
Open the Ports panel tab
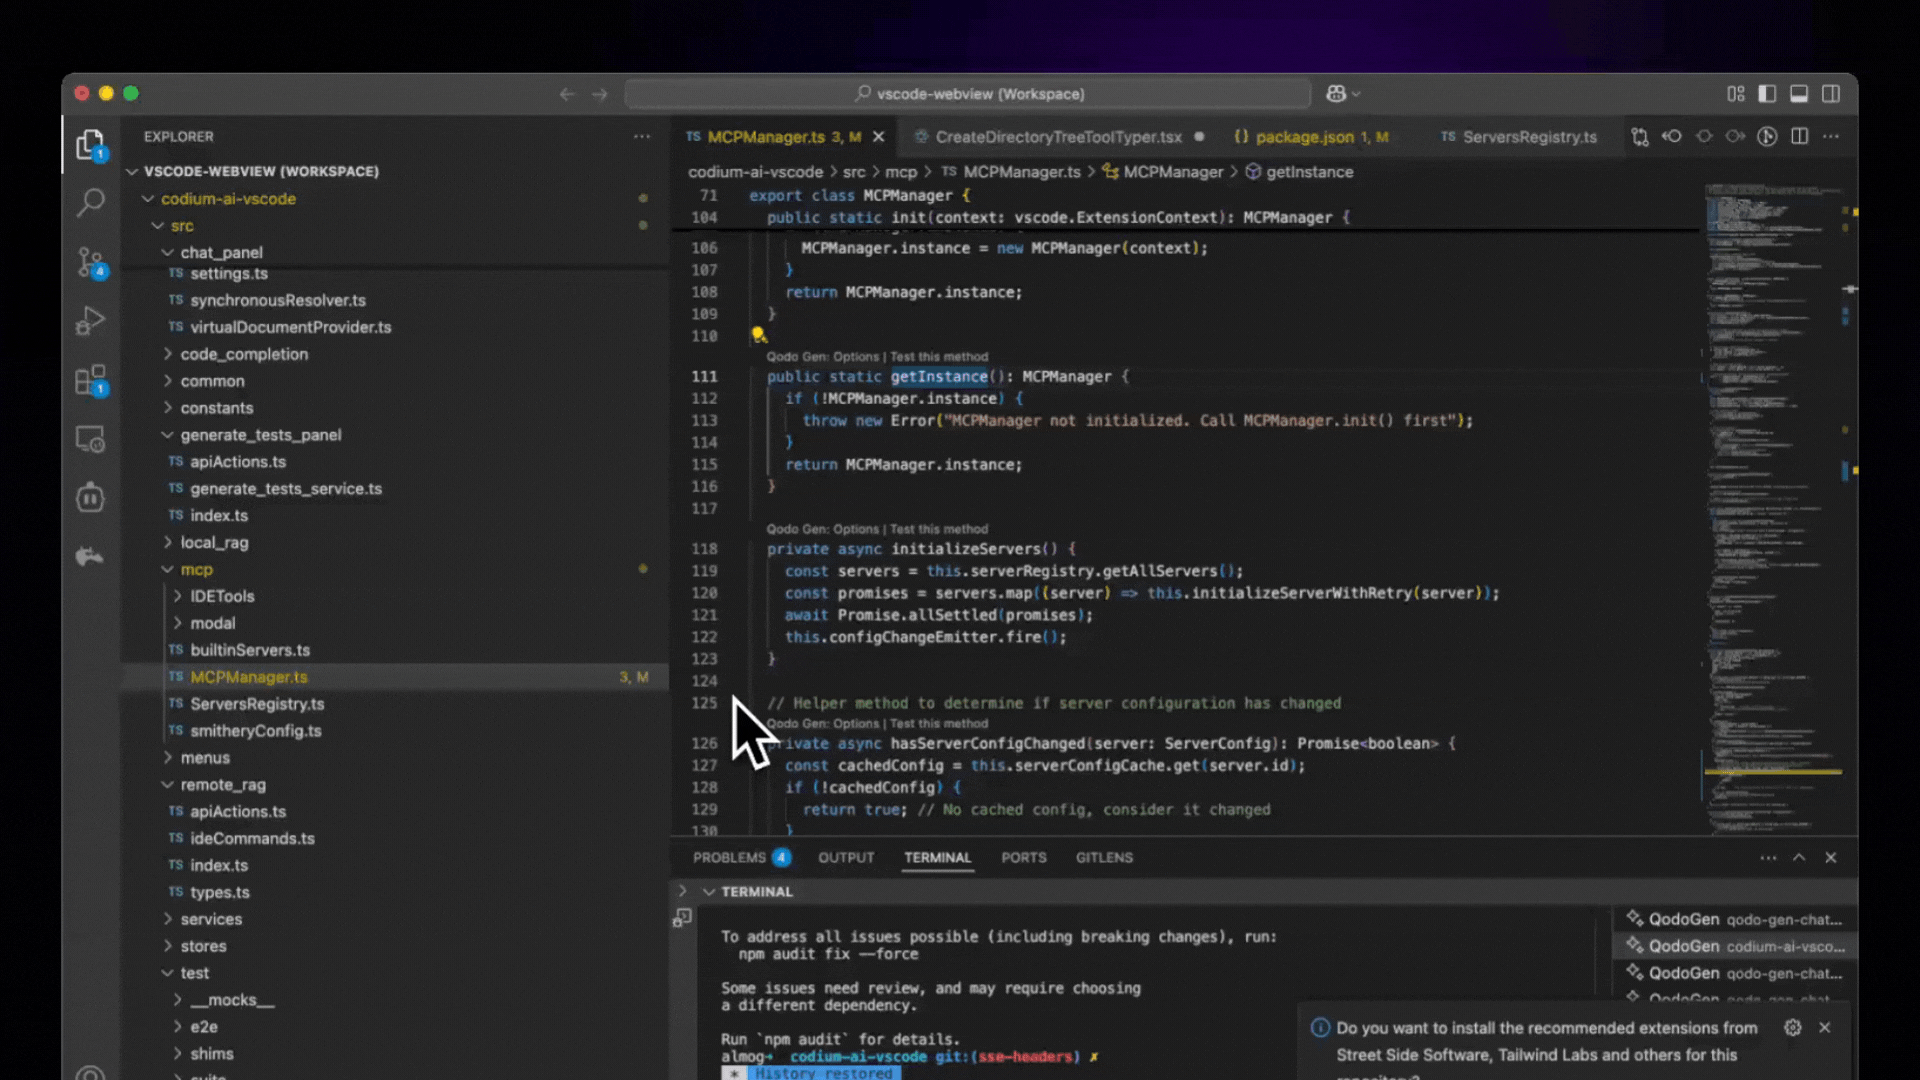[x=1024, y=858]
